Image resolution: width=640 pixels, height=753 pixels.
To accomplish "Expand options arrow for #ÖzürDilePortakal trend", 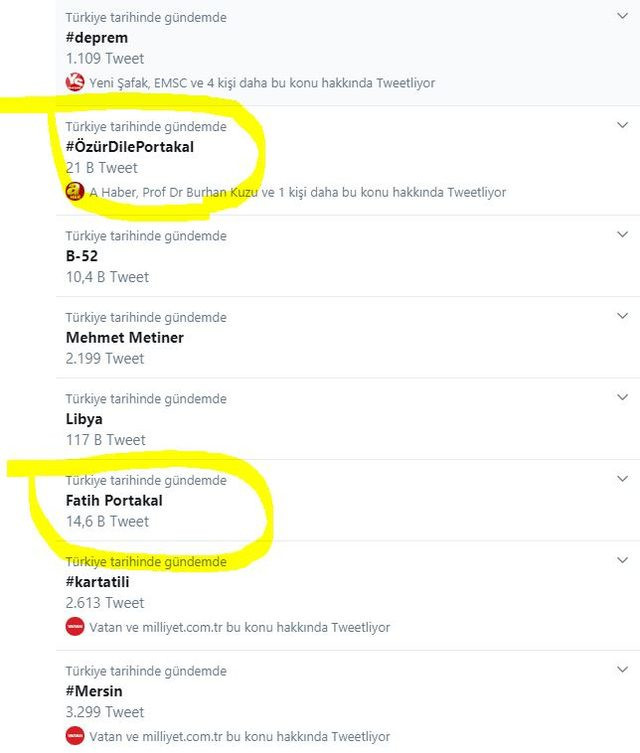I will (621, 126).
